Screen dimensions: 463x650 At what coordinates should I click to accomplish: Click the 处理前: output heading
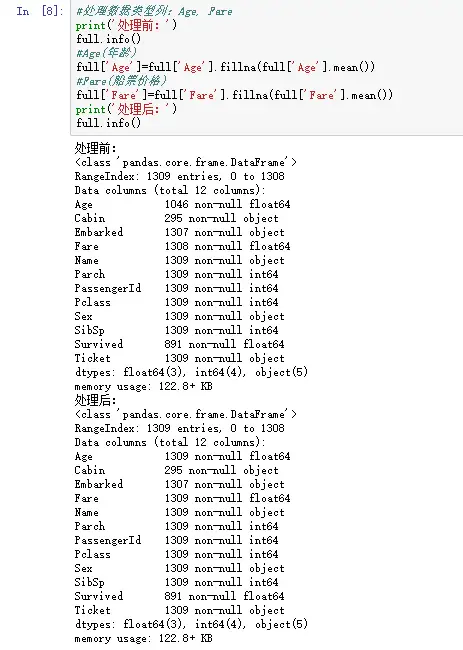pos(96,148)
